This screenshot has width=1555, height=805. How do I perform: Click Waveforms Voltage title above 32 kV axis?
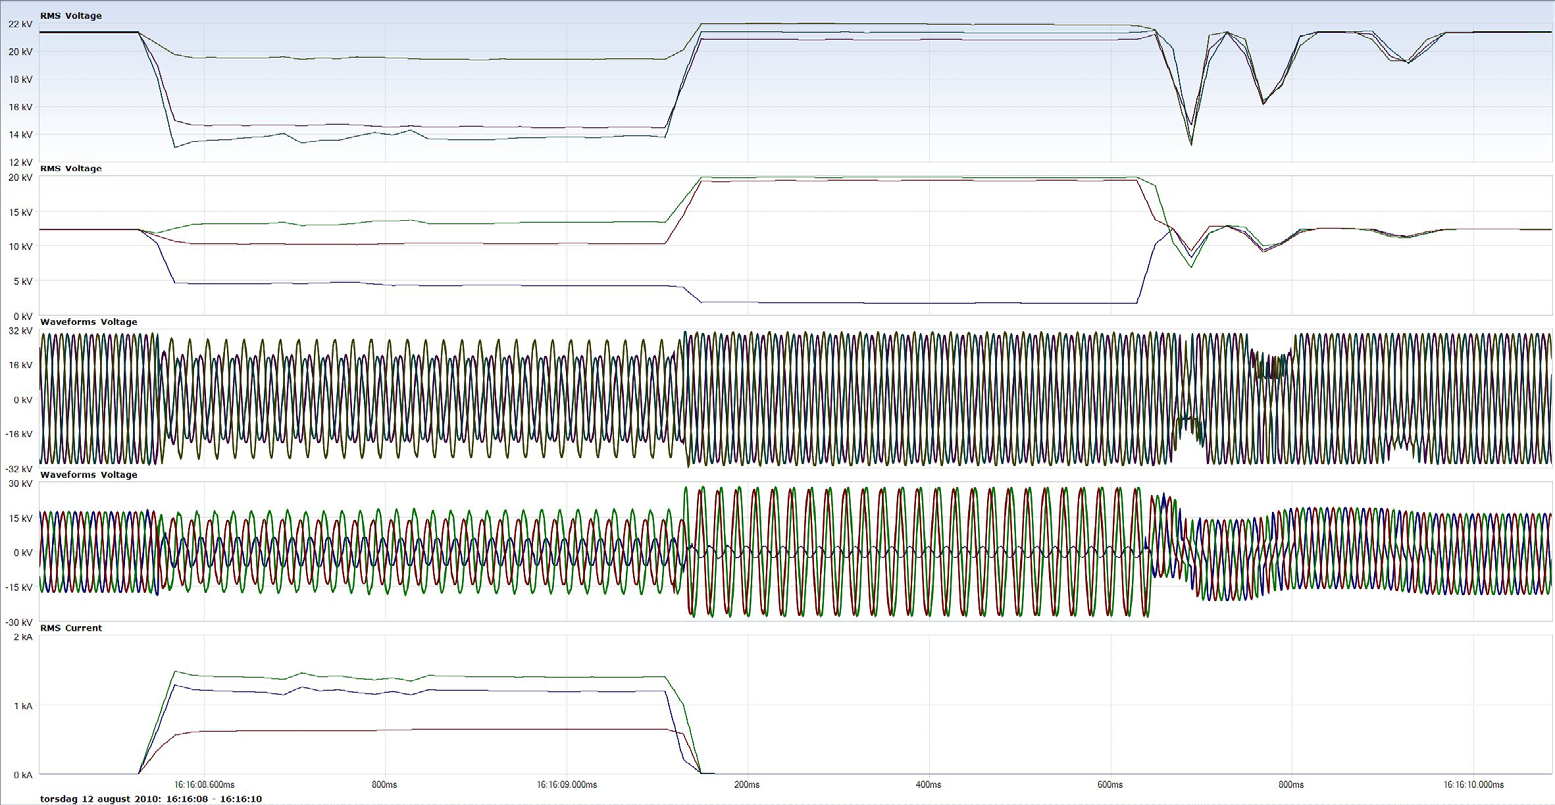[88, 322]
